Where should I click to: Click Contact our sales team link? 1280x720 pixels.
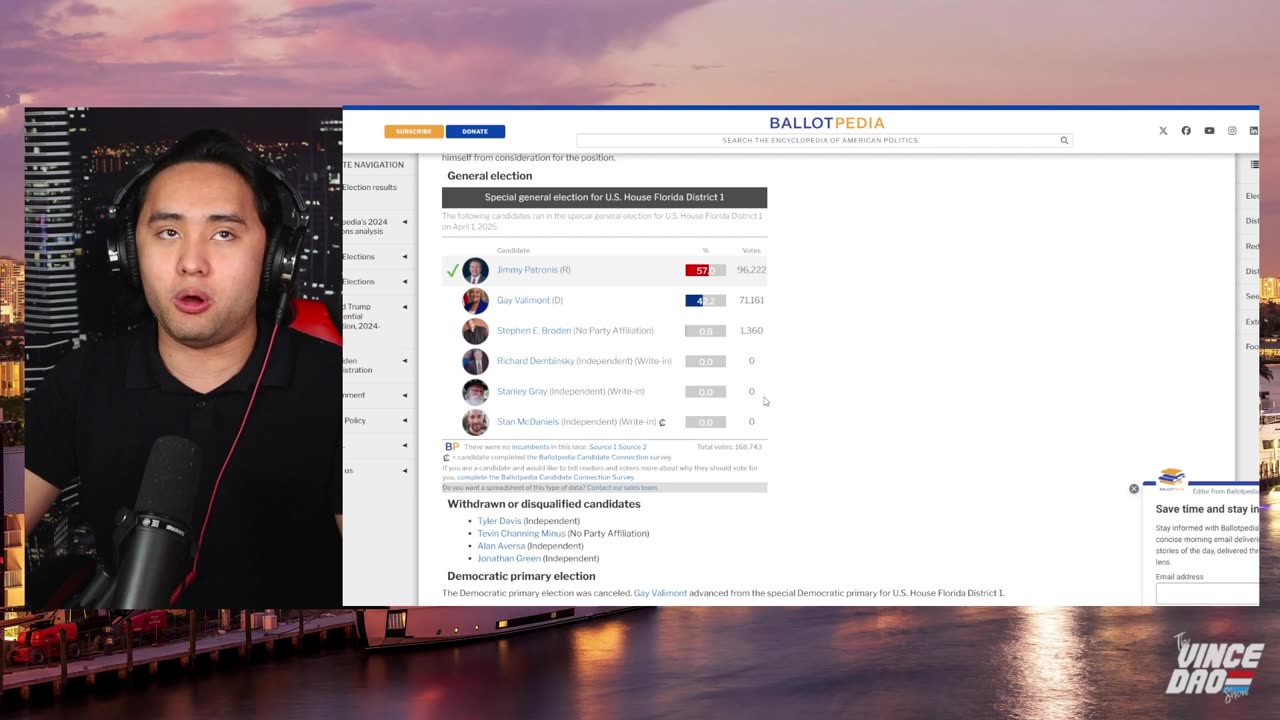(x=622, y=487)
